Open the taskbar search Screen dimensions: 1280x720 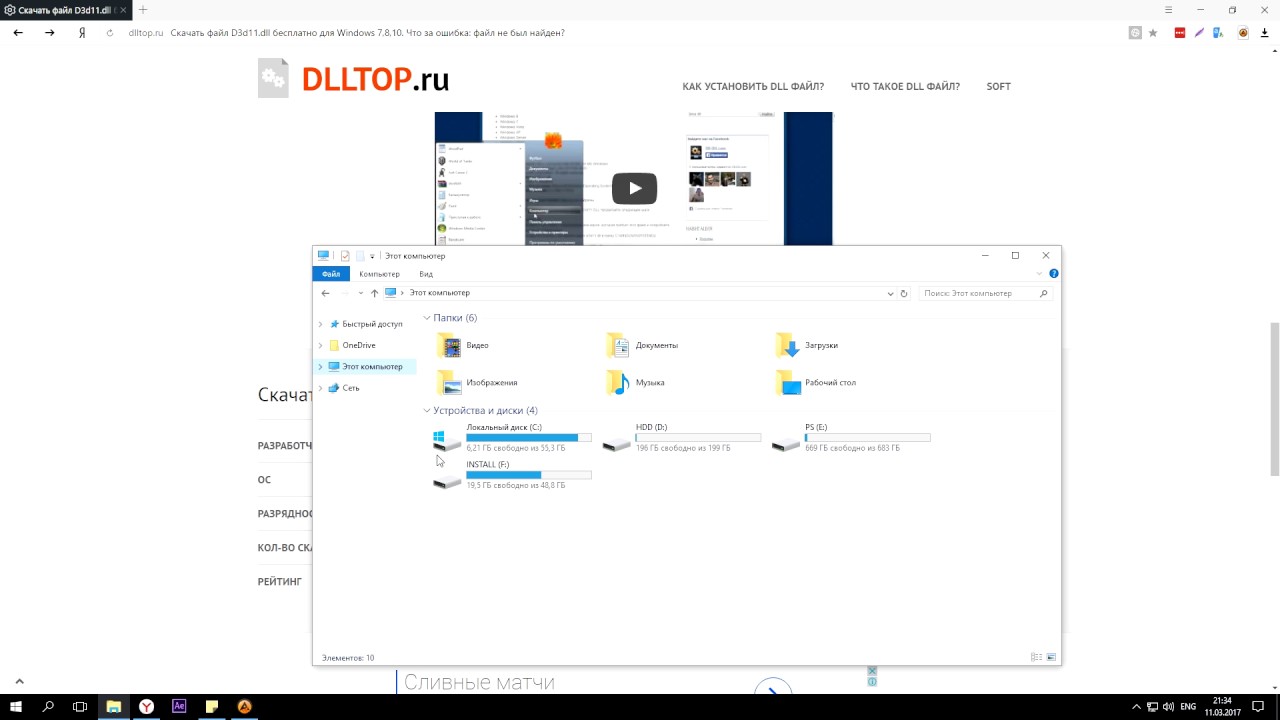point(48,706)
